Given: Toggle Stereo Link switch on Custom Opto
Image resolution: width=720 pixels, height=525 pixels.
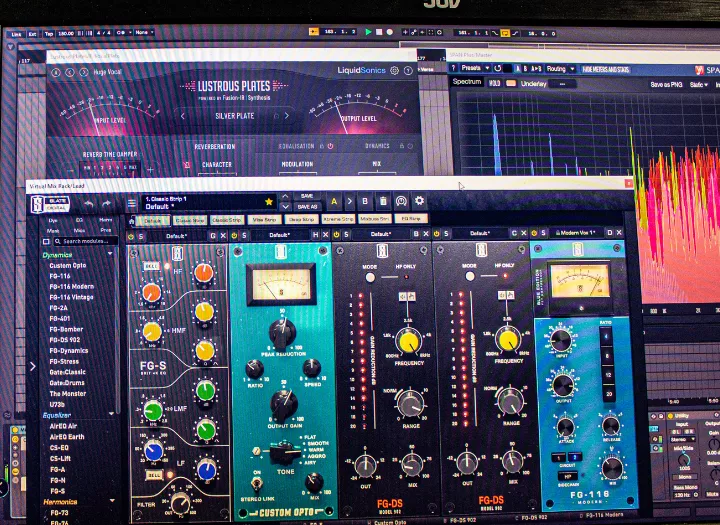Looking at the screenshot, I should [256, 484].
